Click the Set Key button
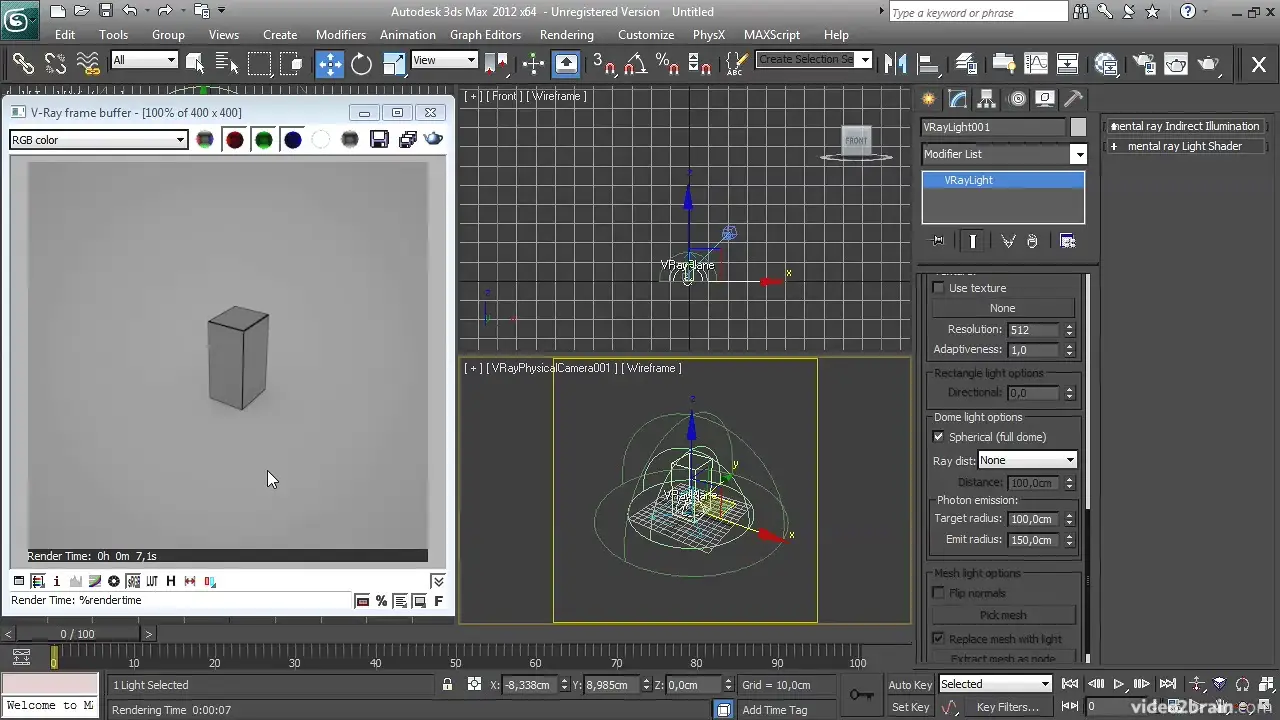Image resolution: width=1280 pixels, height=720 pixels. point(910,707)
